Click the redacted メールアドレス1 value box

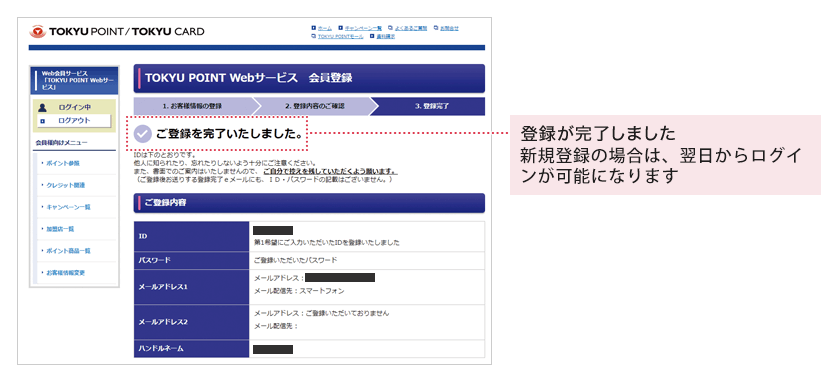340,278
